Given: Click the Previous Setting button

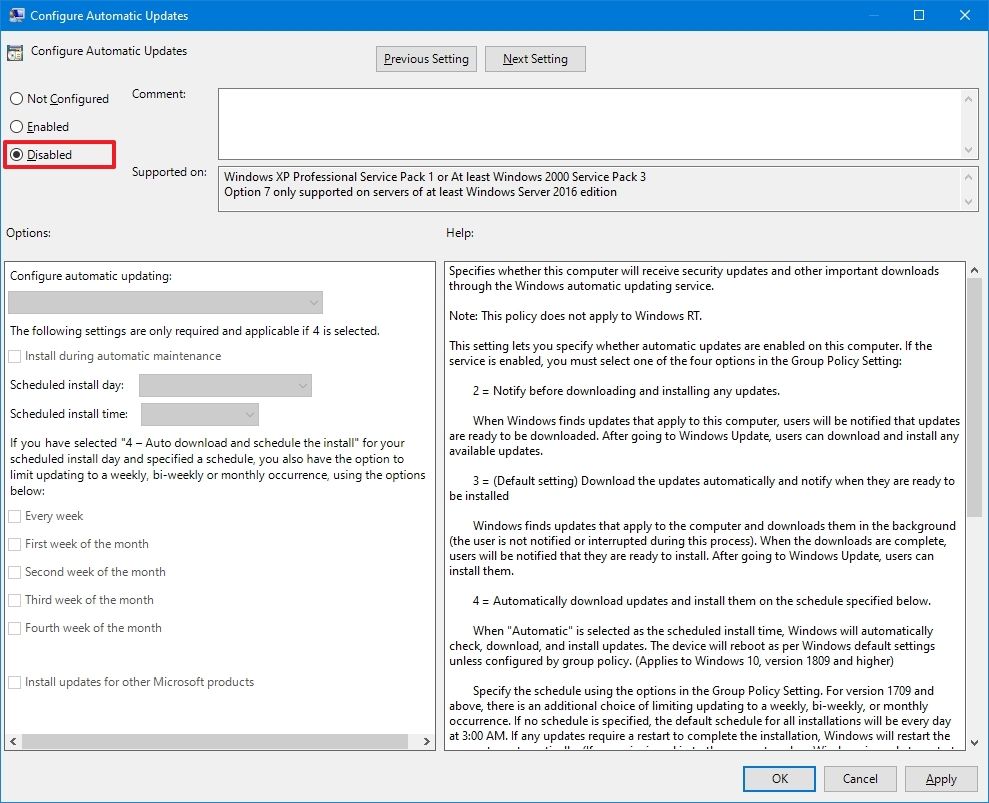Looking at the screenshot, I should point(425,58).
